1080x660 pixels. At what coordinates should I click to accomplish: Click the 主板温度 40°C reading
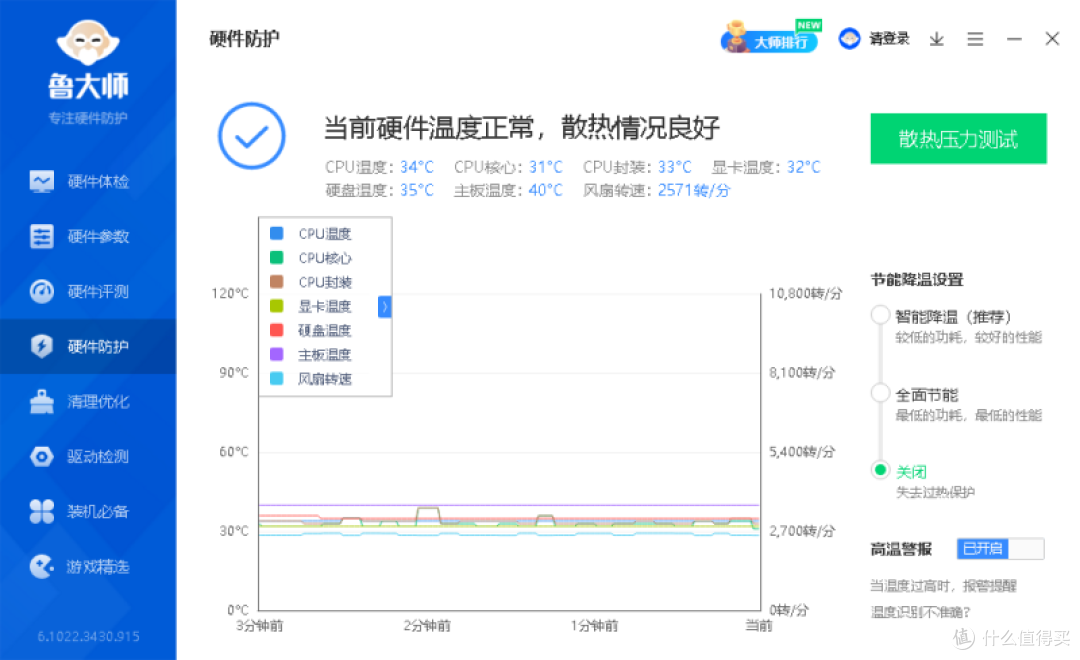click(x=508, y=190)
